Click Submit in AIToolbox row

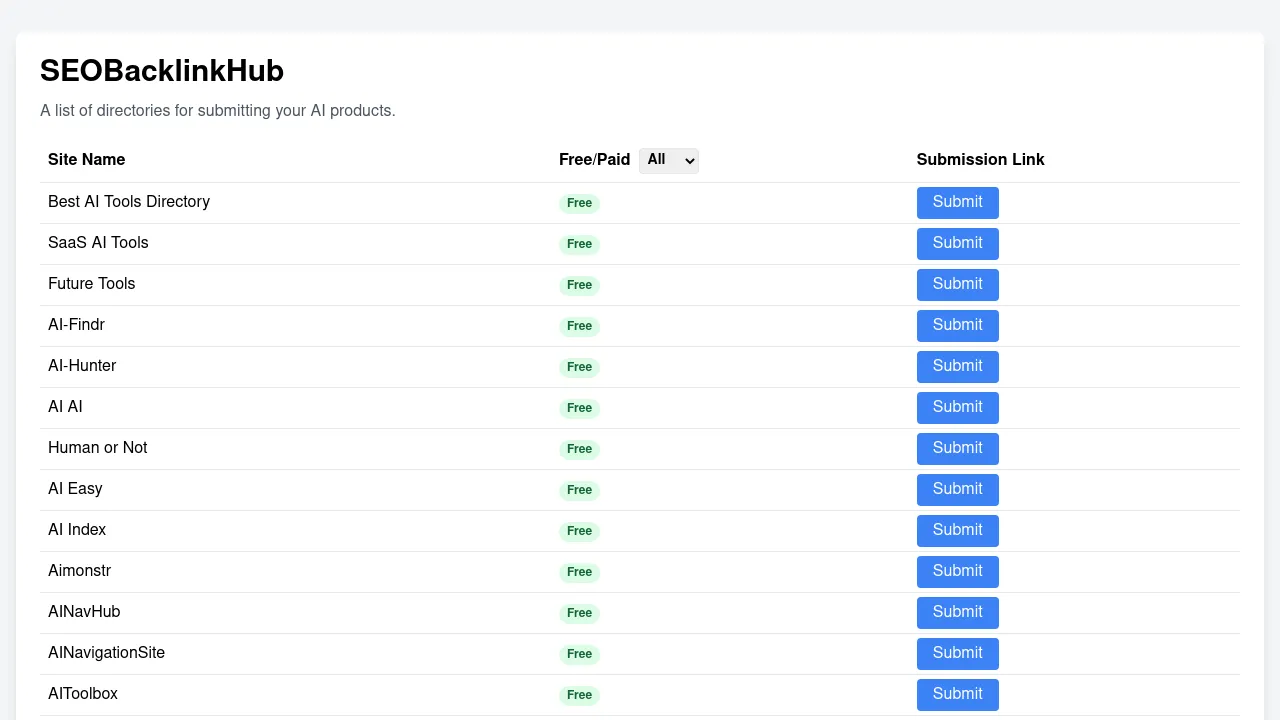[957, 694]
